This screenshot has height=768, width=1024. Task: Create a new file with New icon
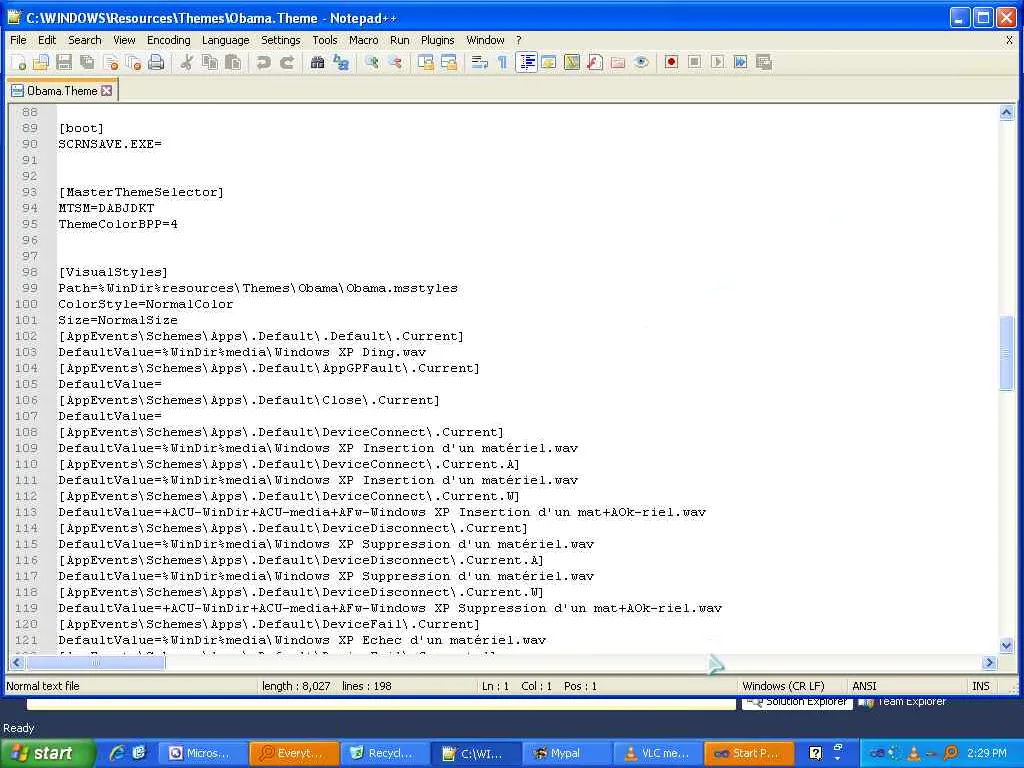(x=18, y=62)
